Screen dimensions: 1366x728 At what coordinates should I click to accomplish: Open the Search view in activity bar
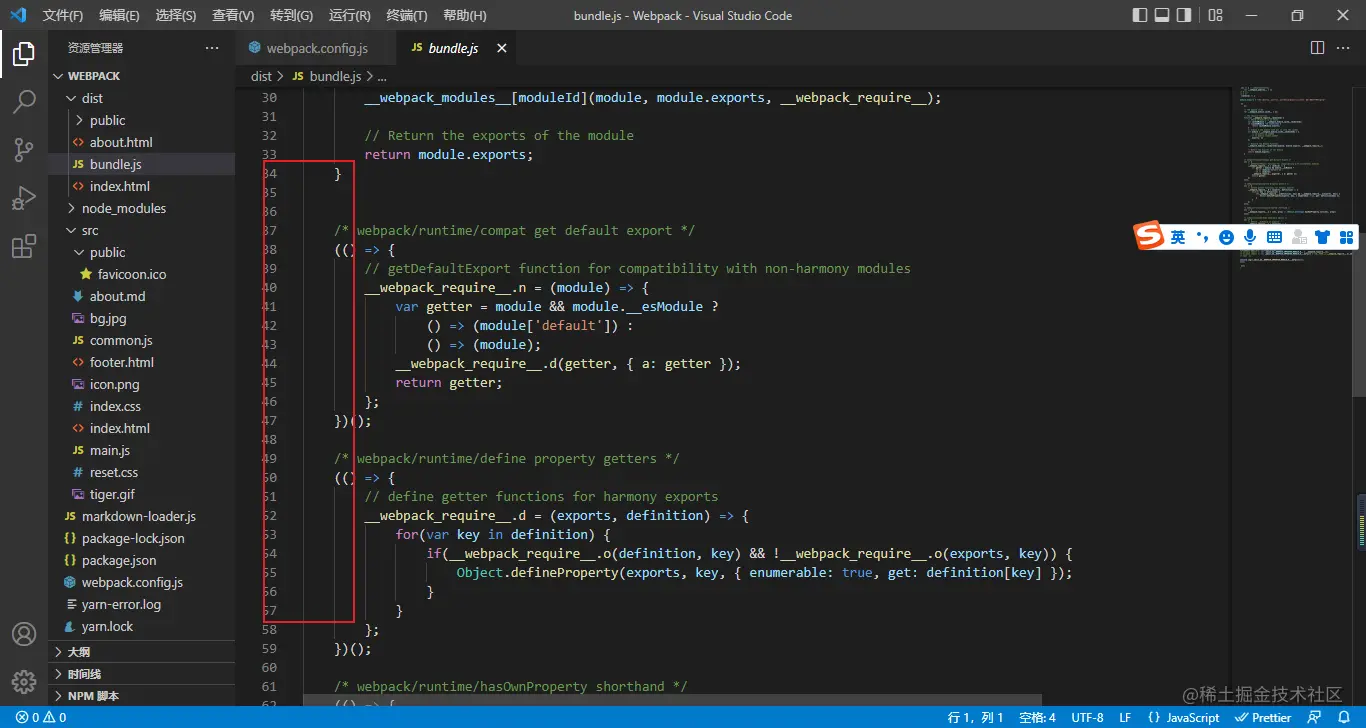point(24,101)
